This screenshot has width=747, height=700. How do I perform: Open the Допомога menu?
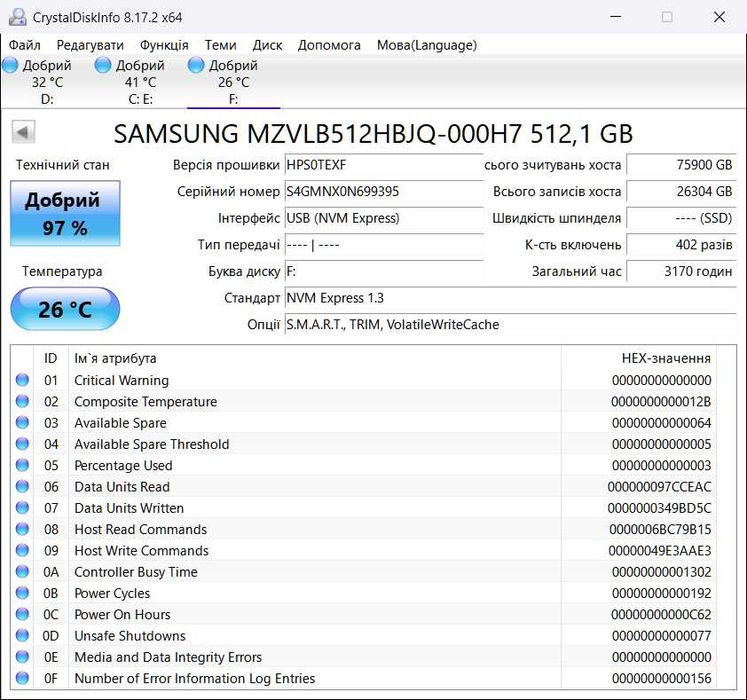click(329, 45)
